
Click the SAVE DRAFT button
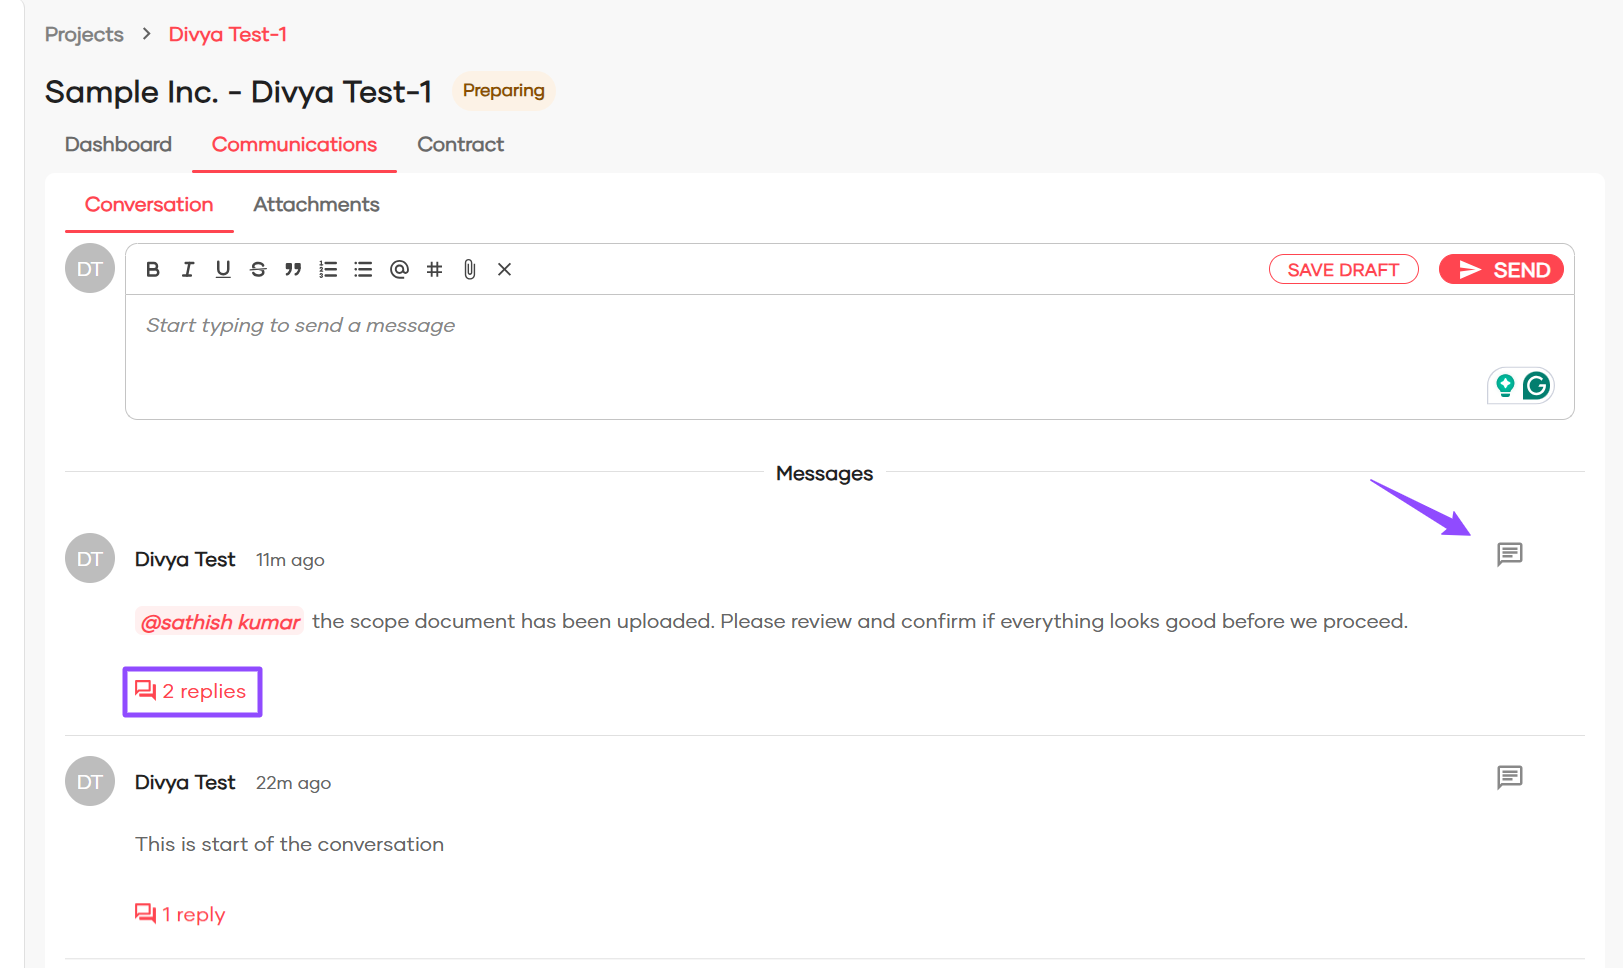click(x=1342, y=270)
